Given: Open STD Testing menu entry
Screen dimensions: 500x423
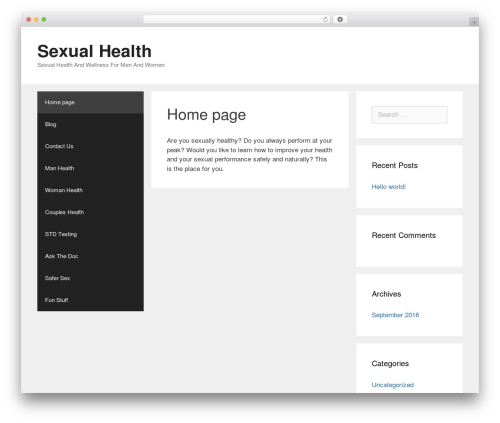Looking at the screenshot, I should coord(90,234).
